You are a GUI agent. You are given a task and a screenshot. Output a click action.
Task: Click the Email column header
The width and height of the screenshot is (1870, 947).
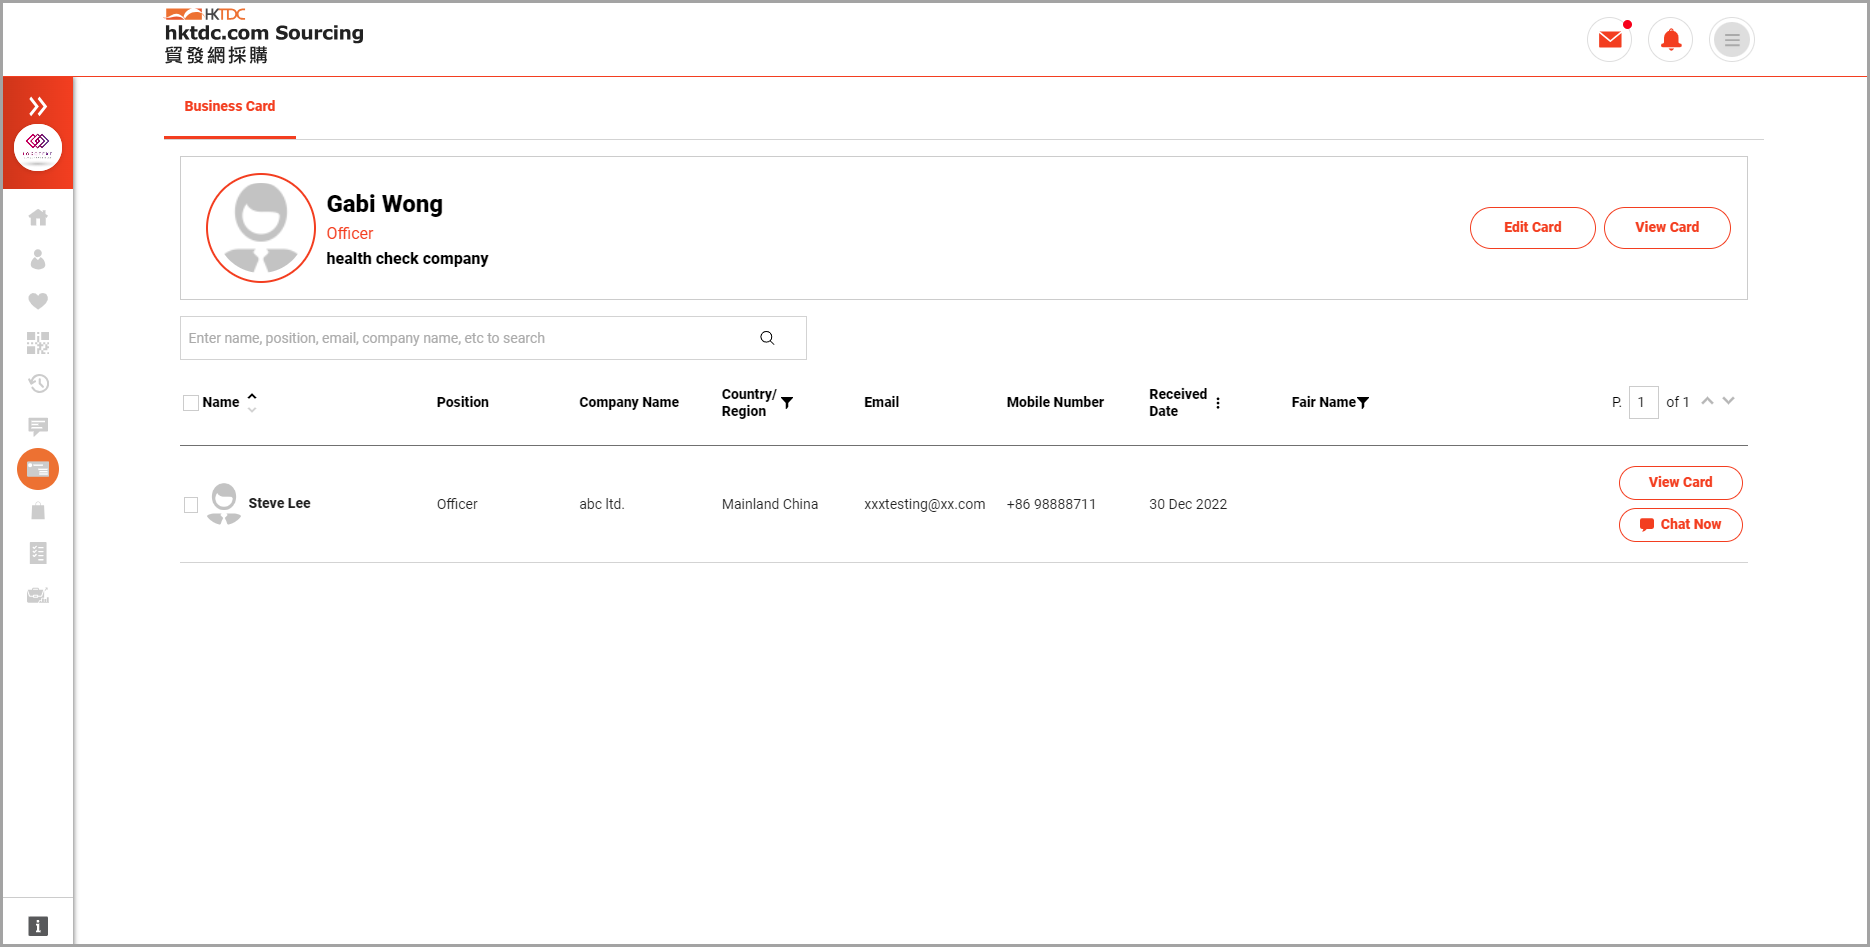[882, 402]
